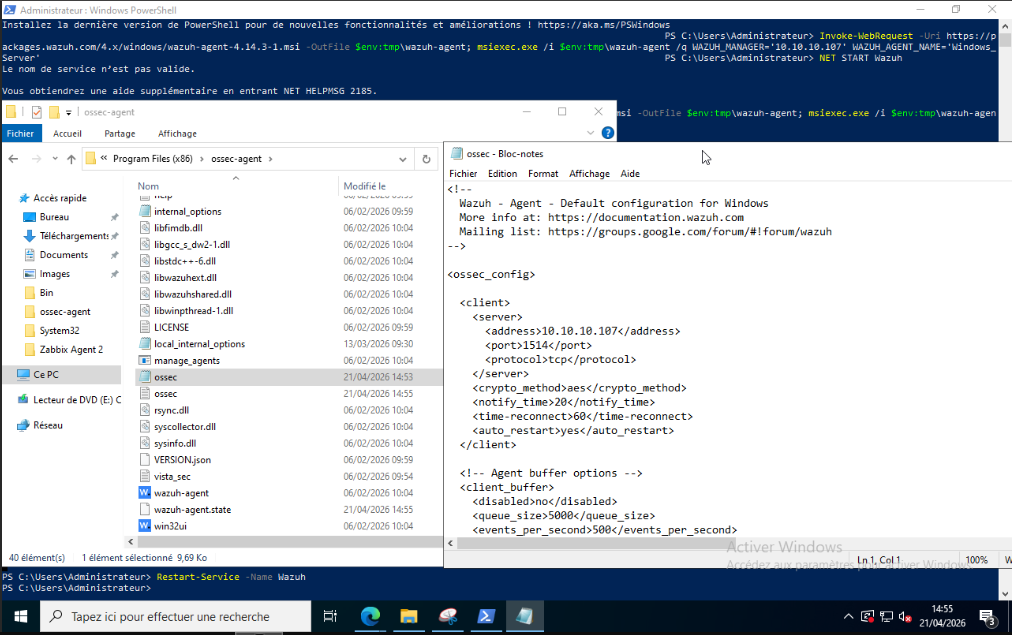
Task: Open muted volume tray icon
Action: pos(905,617)
